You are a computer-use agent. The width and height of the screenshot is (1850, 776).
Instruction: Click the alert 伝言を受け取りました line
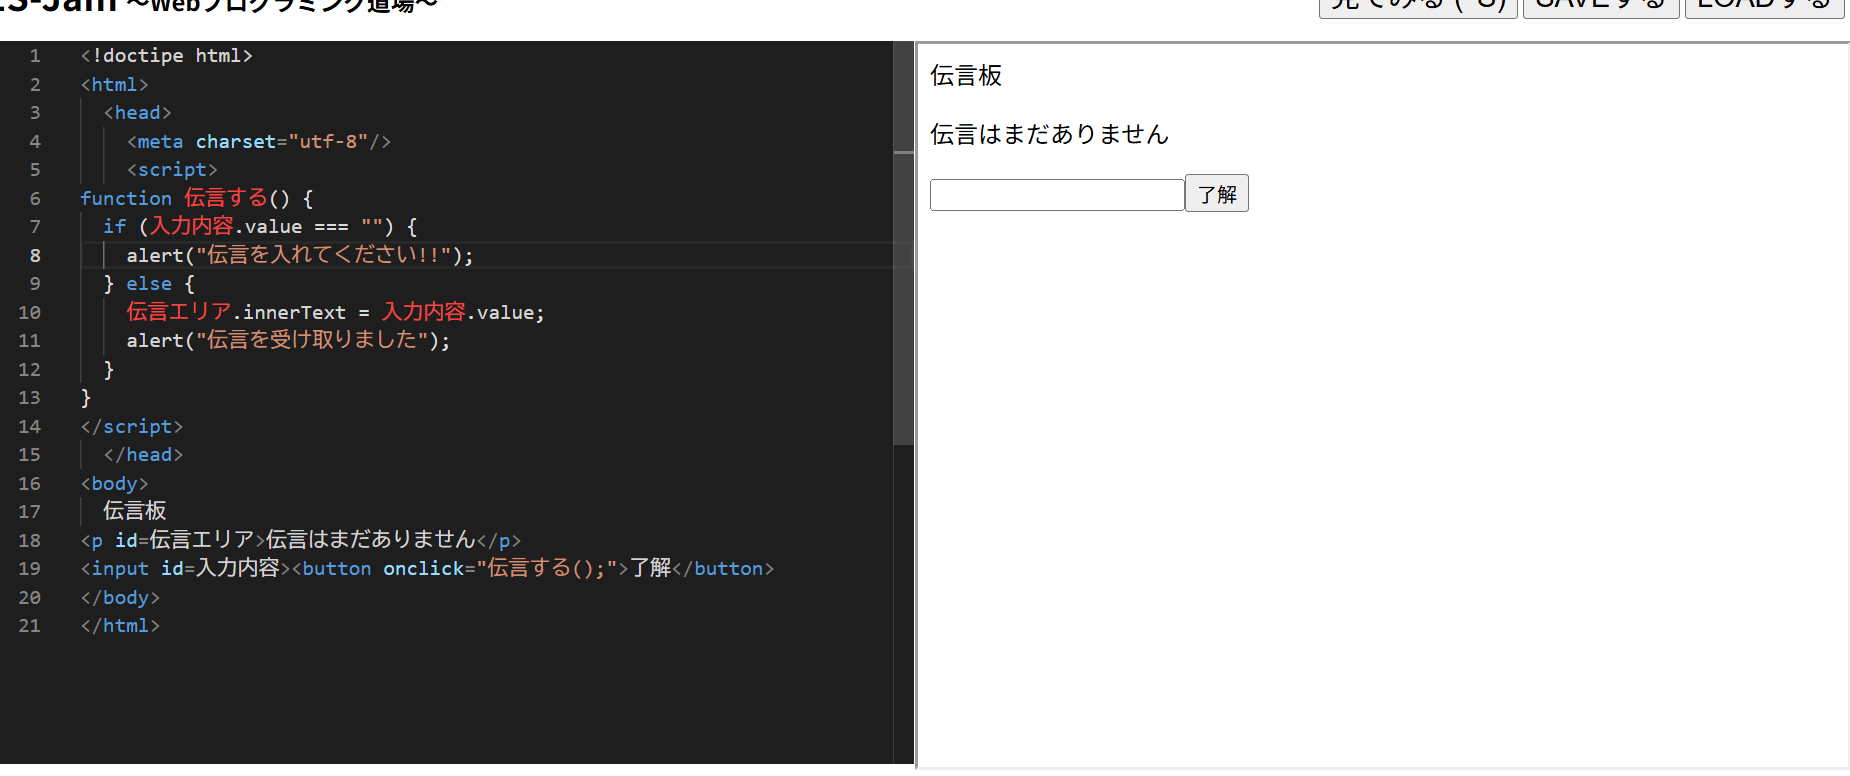[288, 341]
